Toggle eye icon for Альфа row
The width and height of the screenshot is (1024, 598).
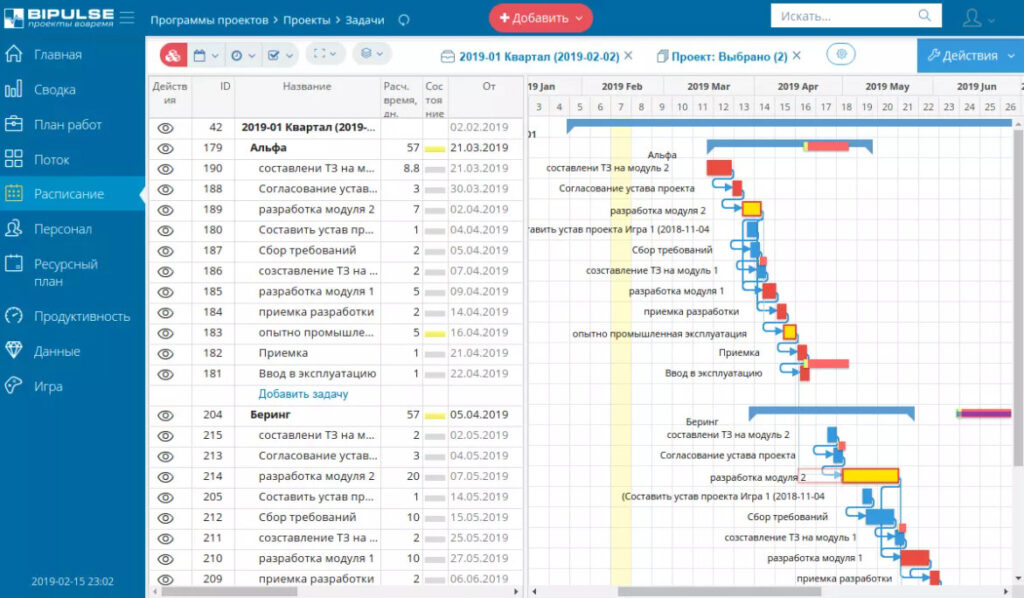(x=166, y=148)
